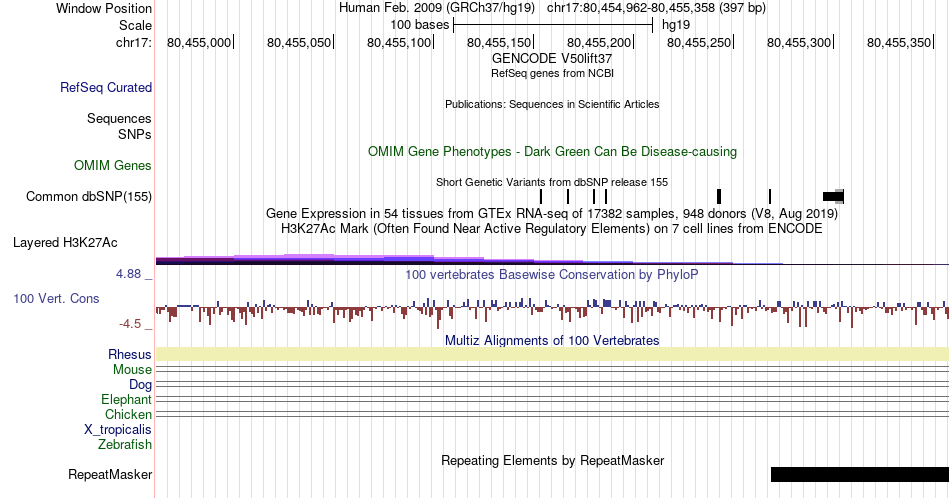Click the 80,455,250 ruler coordinate
The image size is (950, 498).
pyautogui.click(x=699, y=42)
